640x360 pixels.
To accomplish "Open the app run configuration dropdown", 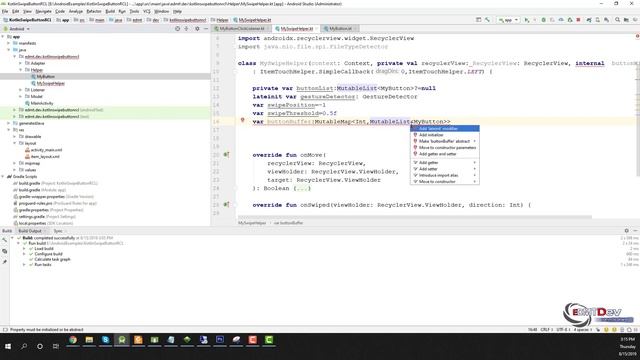I will pos(508,20).
